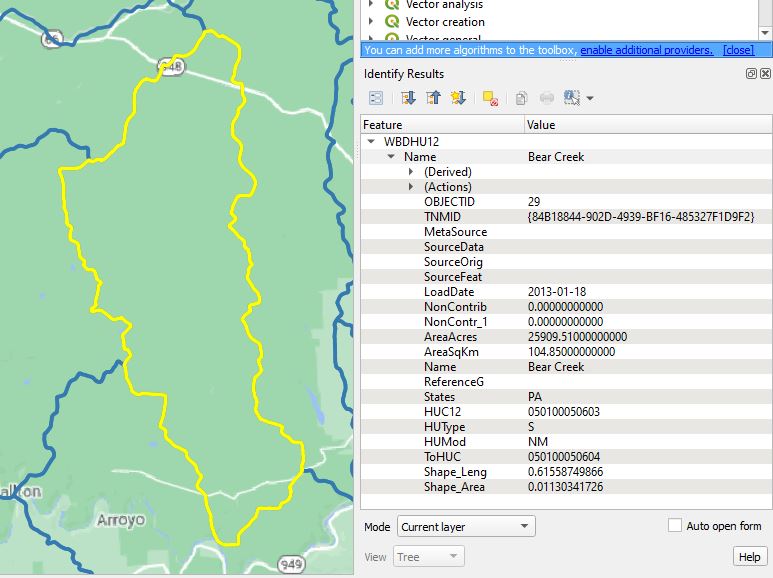Select Shape_Area value 0.01130341726

click(x=565, y=487)
